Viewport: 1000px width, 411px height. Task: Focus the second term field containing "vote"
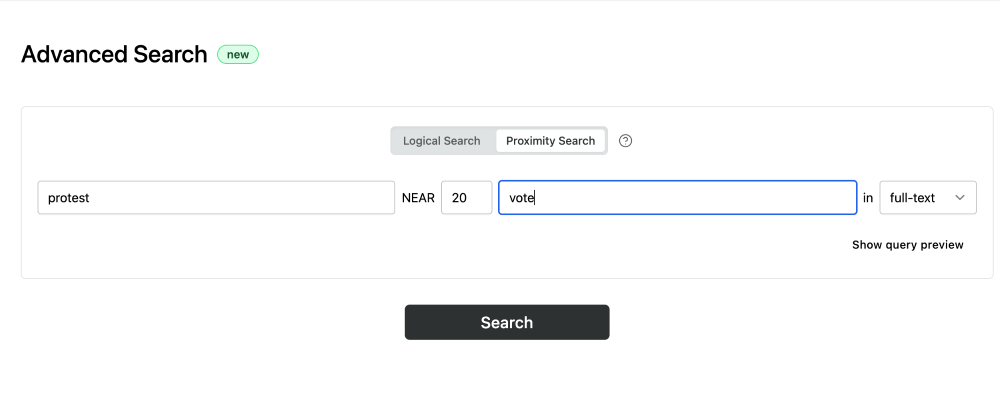[677, 198]
